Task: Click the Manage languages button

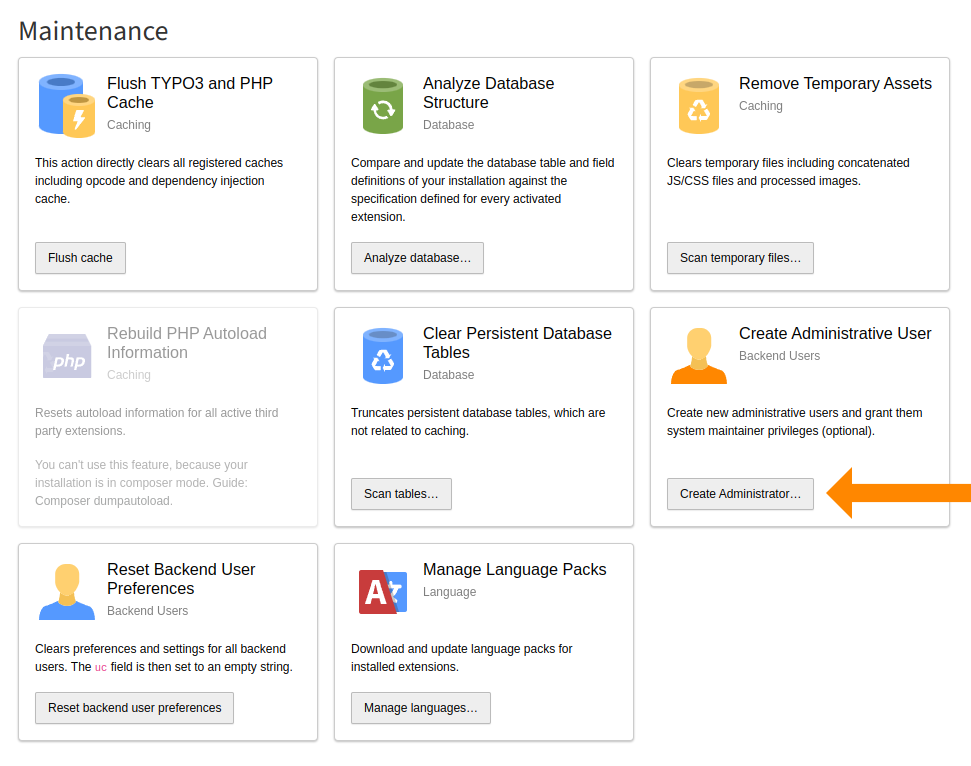Action: coord(420,708)
